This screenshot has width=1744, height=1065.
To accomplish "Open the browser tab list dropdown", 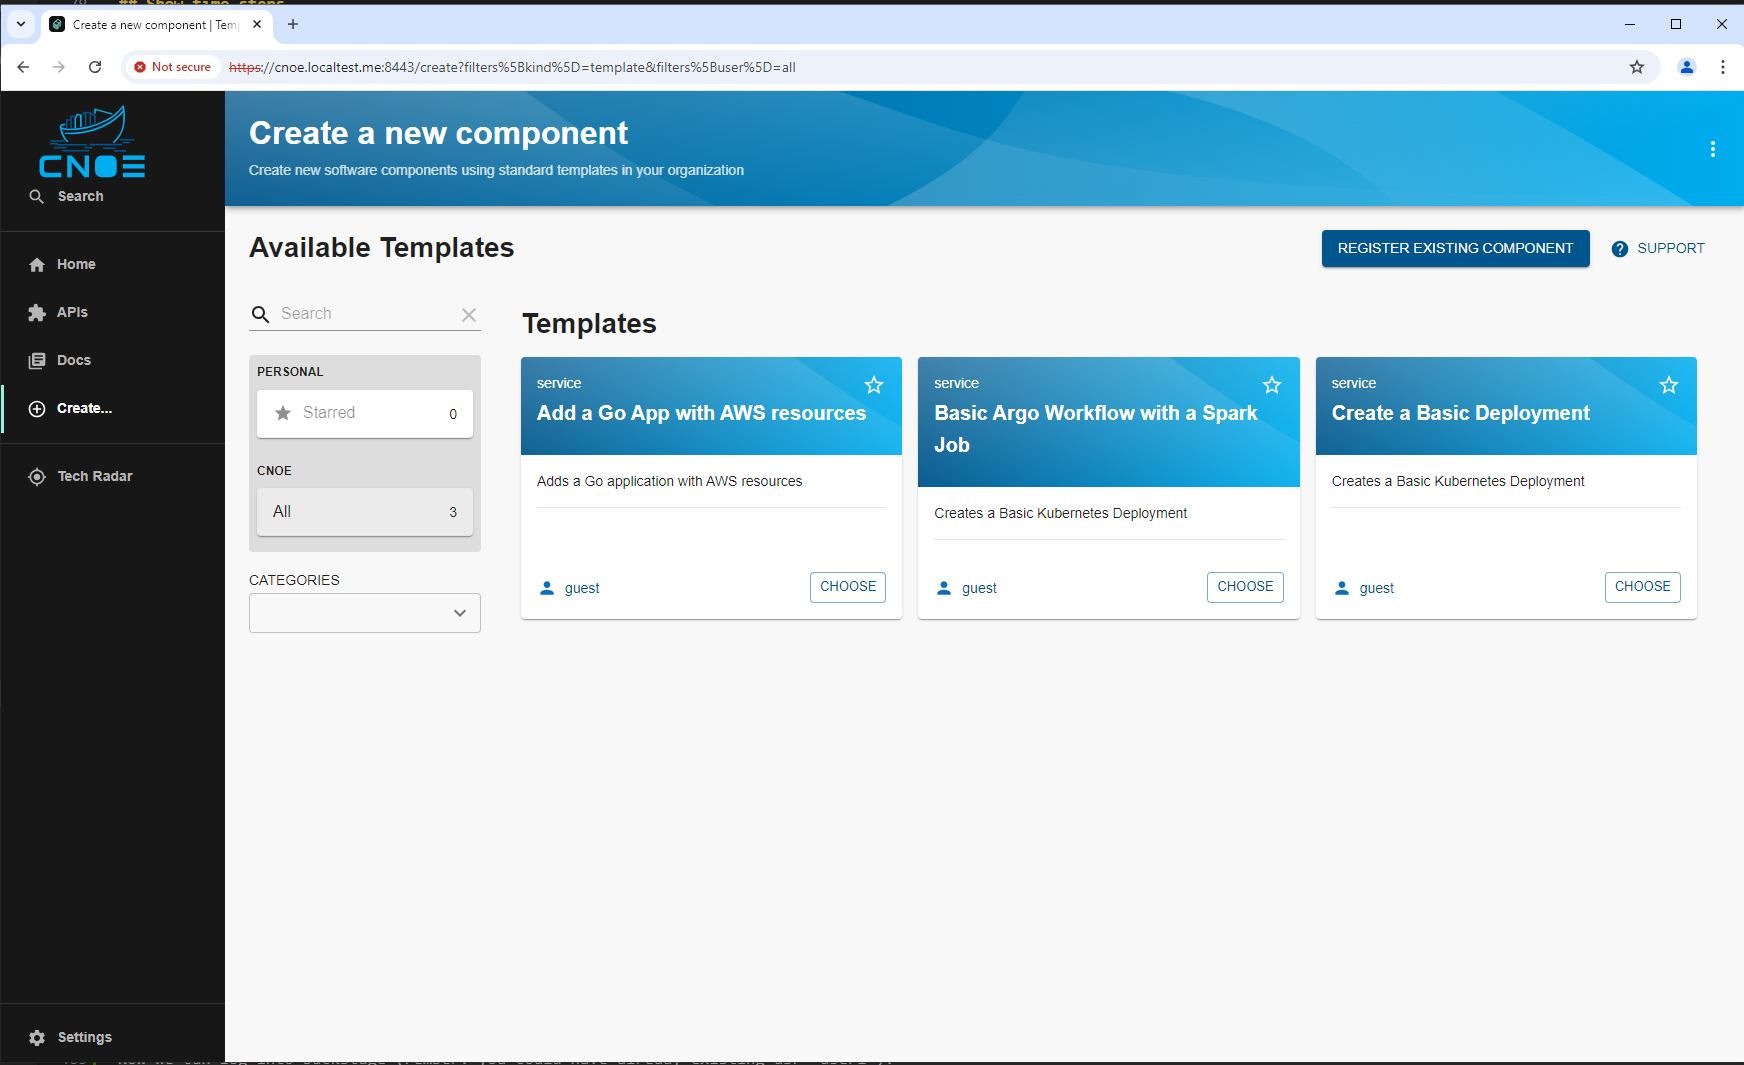I will coord(21,24).
